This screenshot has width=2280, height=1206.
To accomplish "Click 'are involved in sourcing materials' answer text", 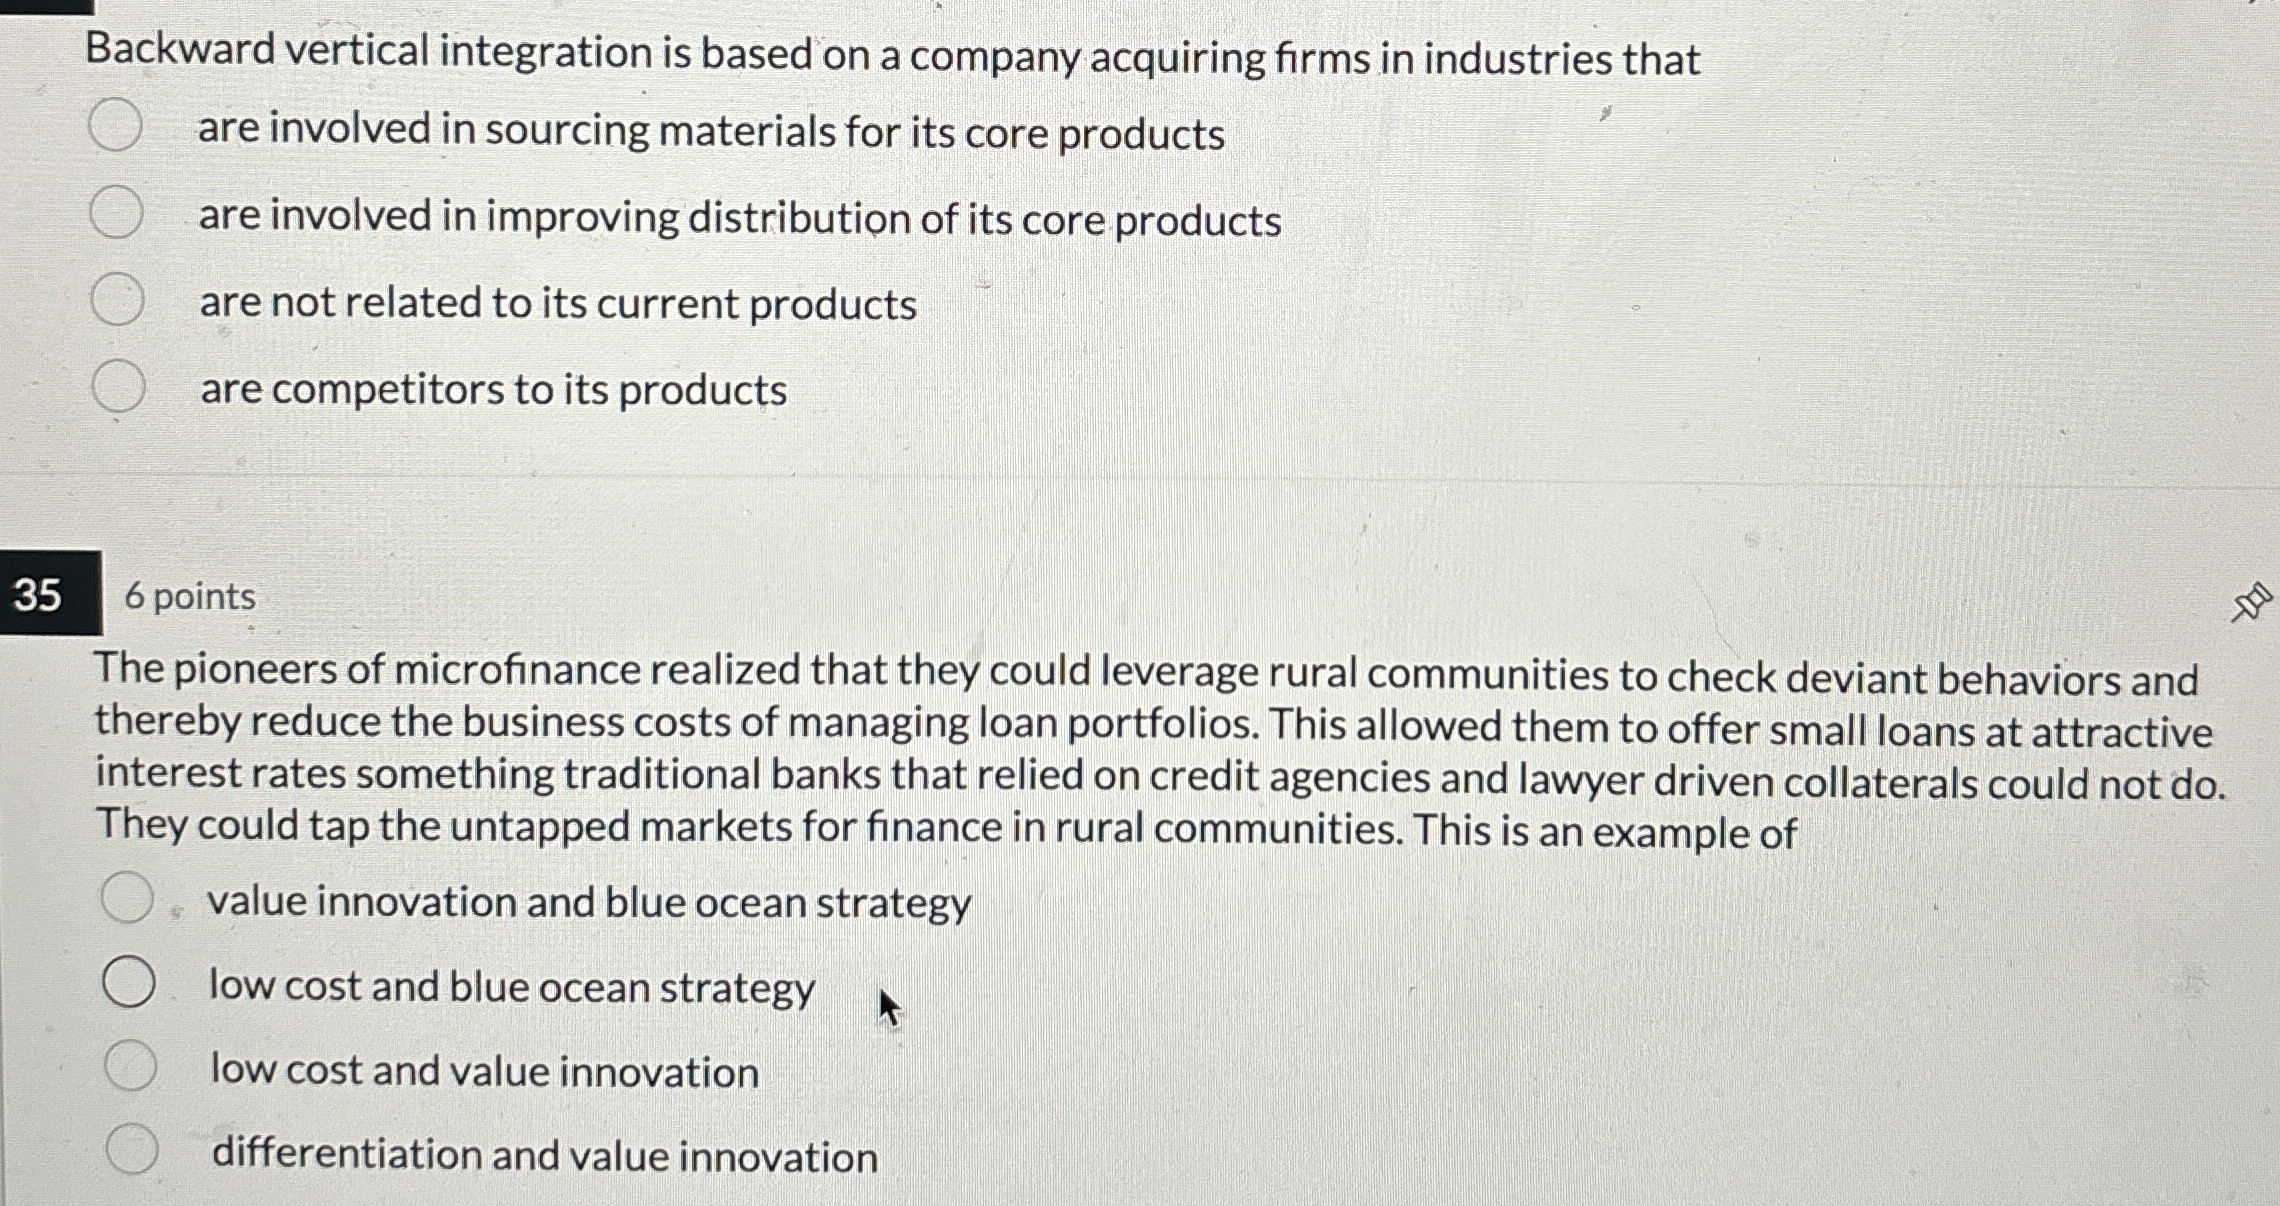I will click(x=711, y=132).
